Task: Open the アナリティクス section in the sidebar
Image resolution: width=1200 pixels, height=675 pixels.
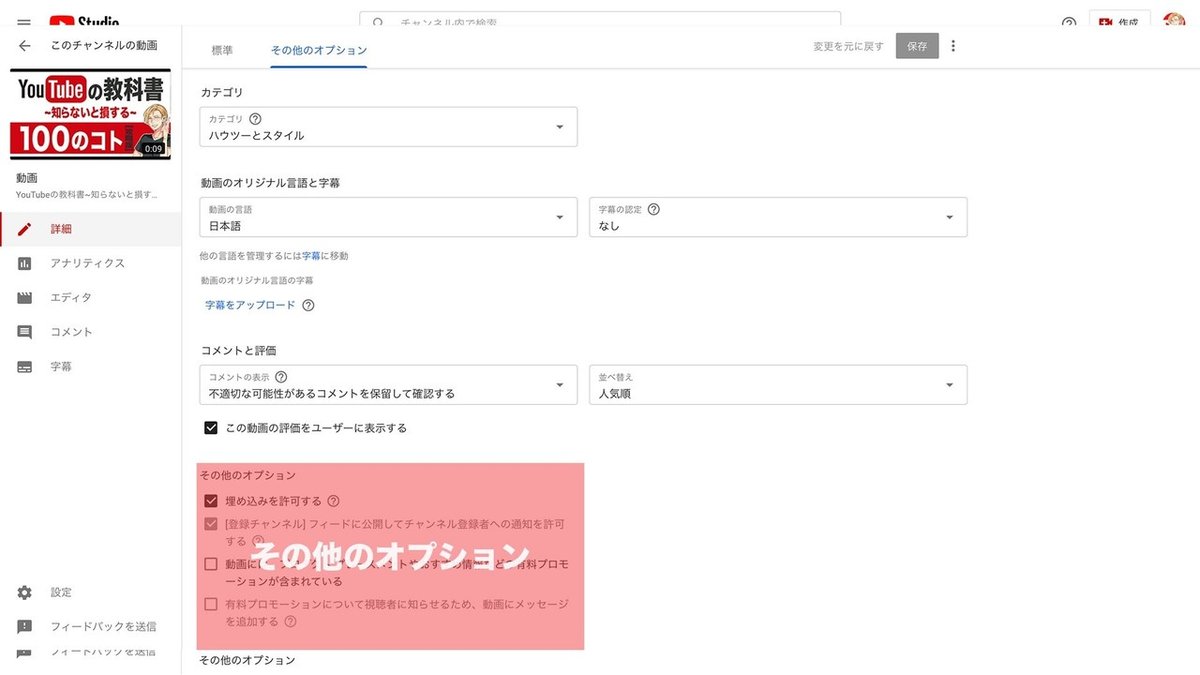Action: [x=26, y=263]
